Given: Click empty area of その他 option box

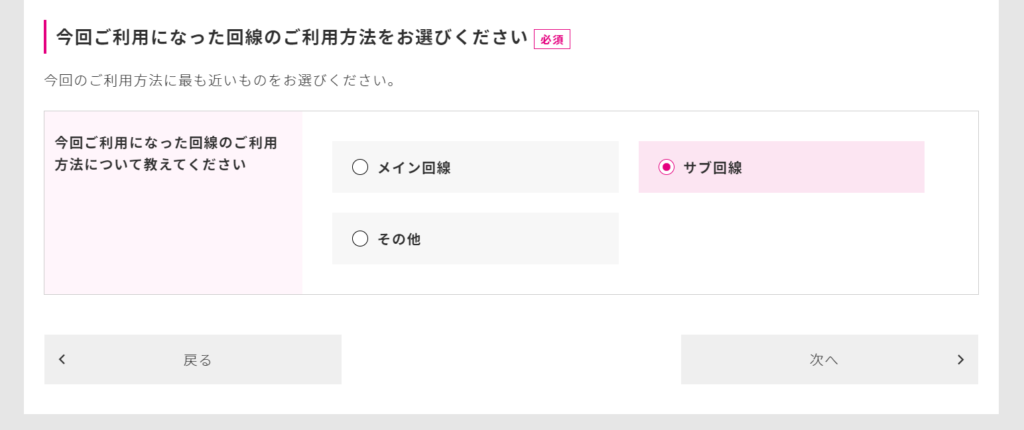Looking at the screenshot, I should (522, 239).
